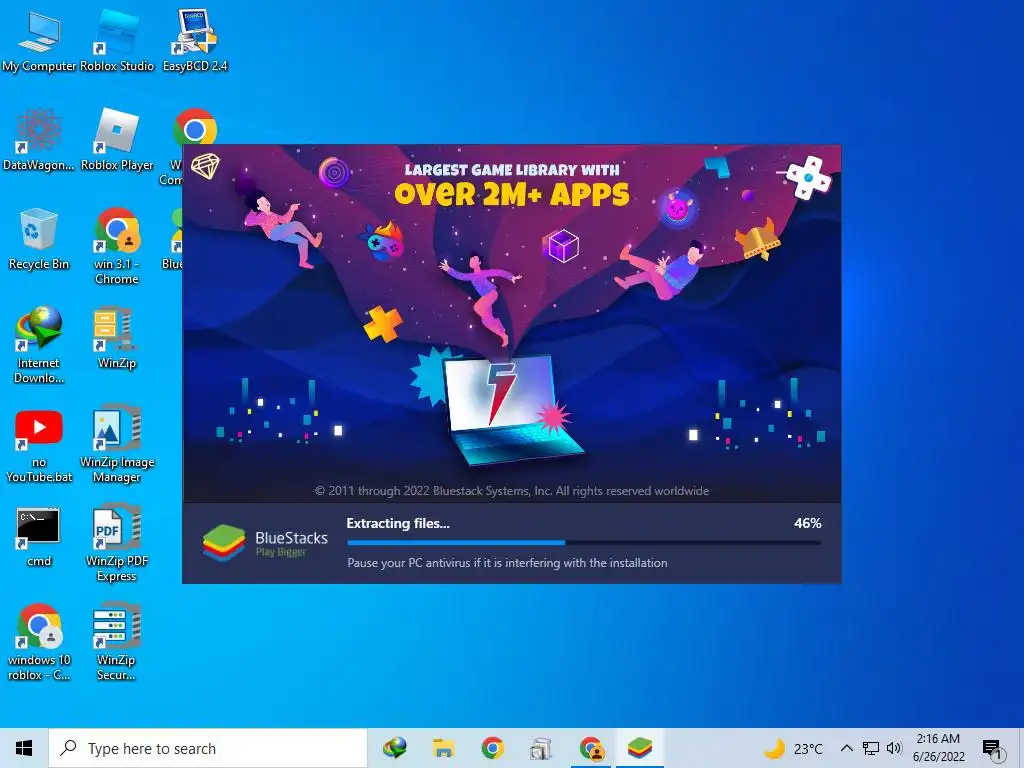The height and width of the screenshot is (768, 1024).
Task: Open Internet Download Manager desktop shortcut
Action: [39, 345]
